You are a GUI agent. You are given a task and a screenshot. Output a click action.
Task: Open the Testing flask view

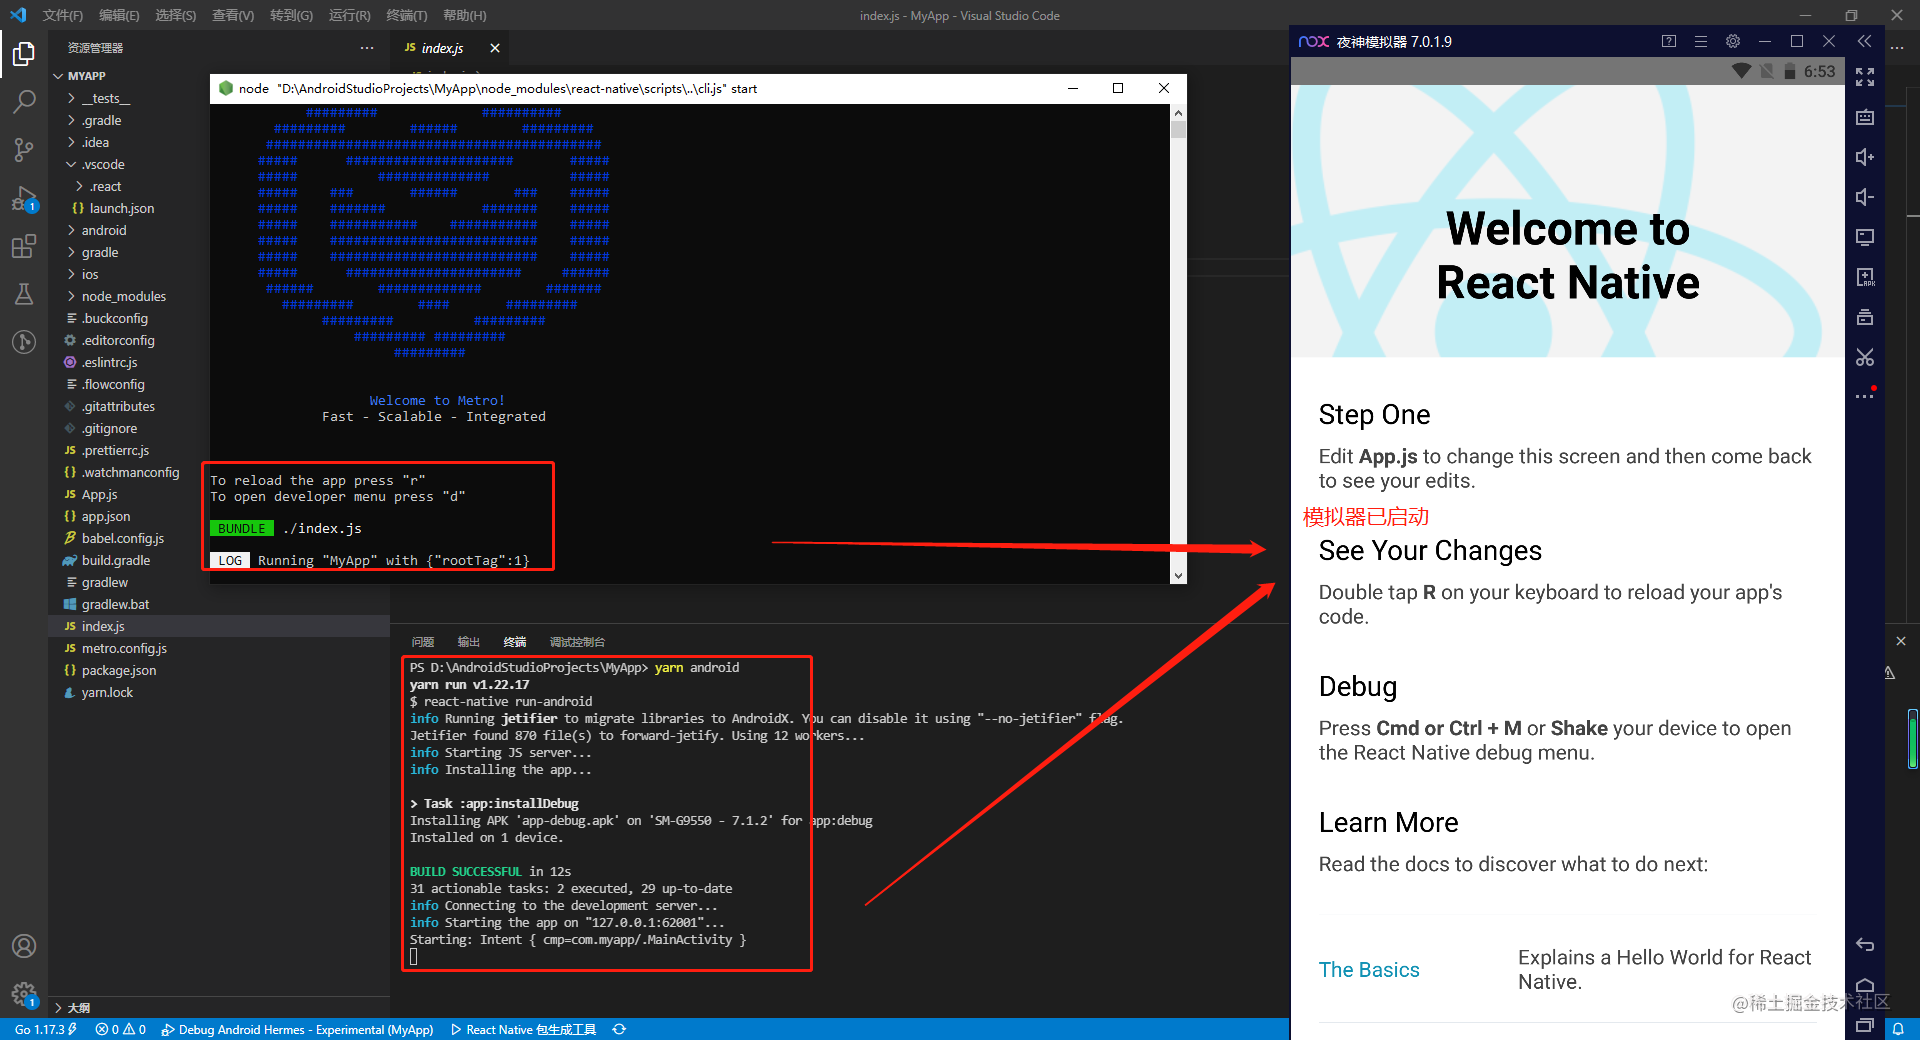point(24,294)
